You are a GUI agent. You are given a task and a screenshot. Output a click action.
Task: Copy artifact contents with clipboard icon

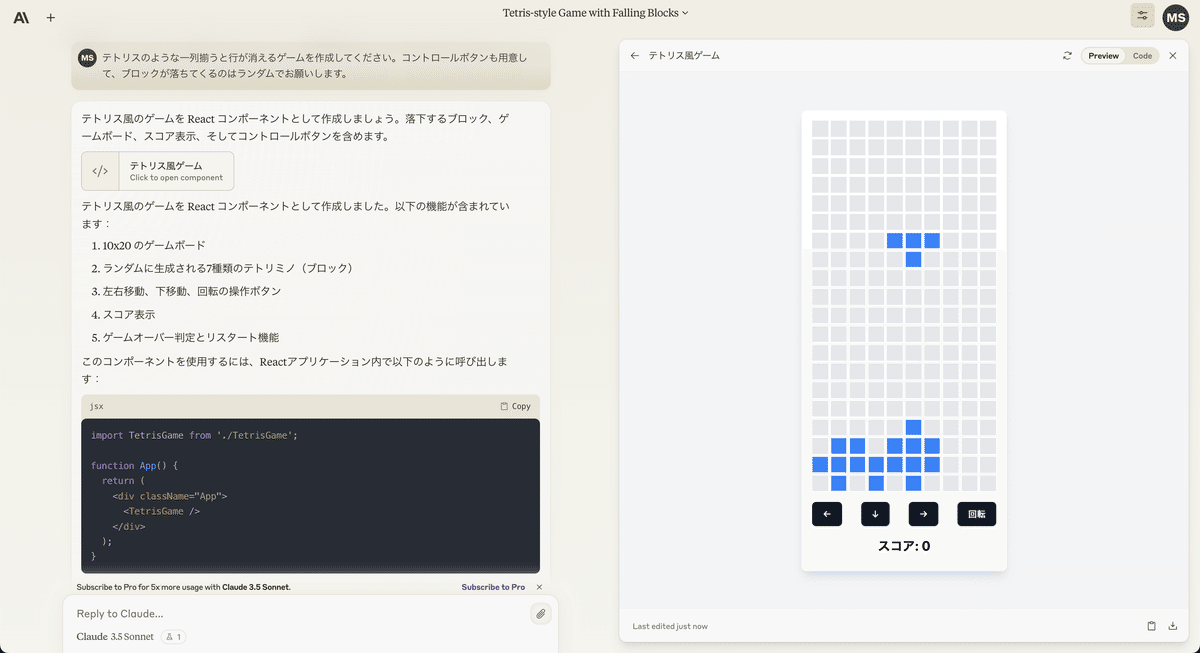pos(1151,626)
